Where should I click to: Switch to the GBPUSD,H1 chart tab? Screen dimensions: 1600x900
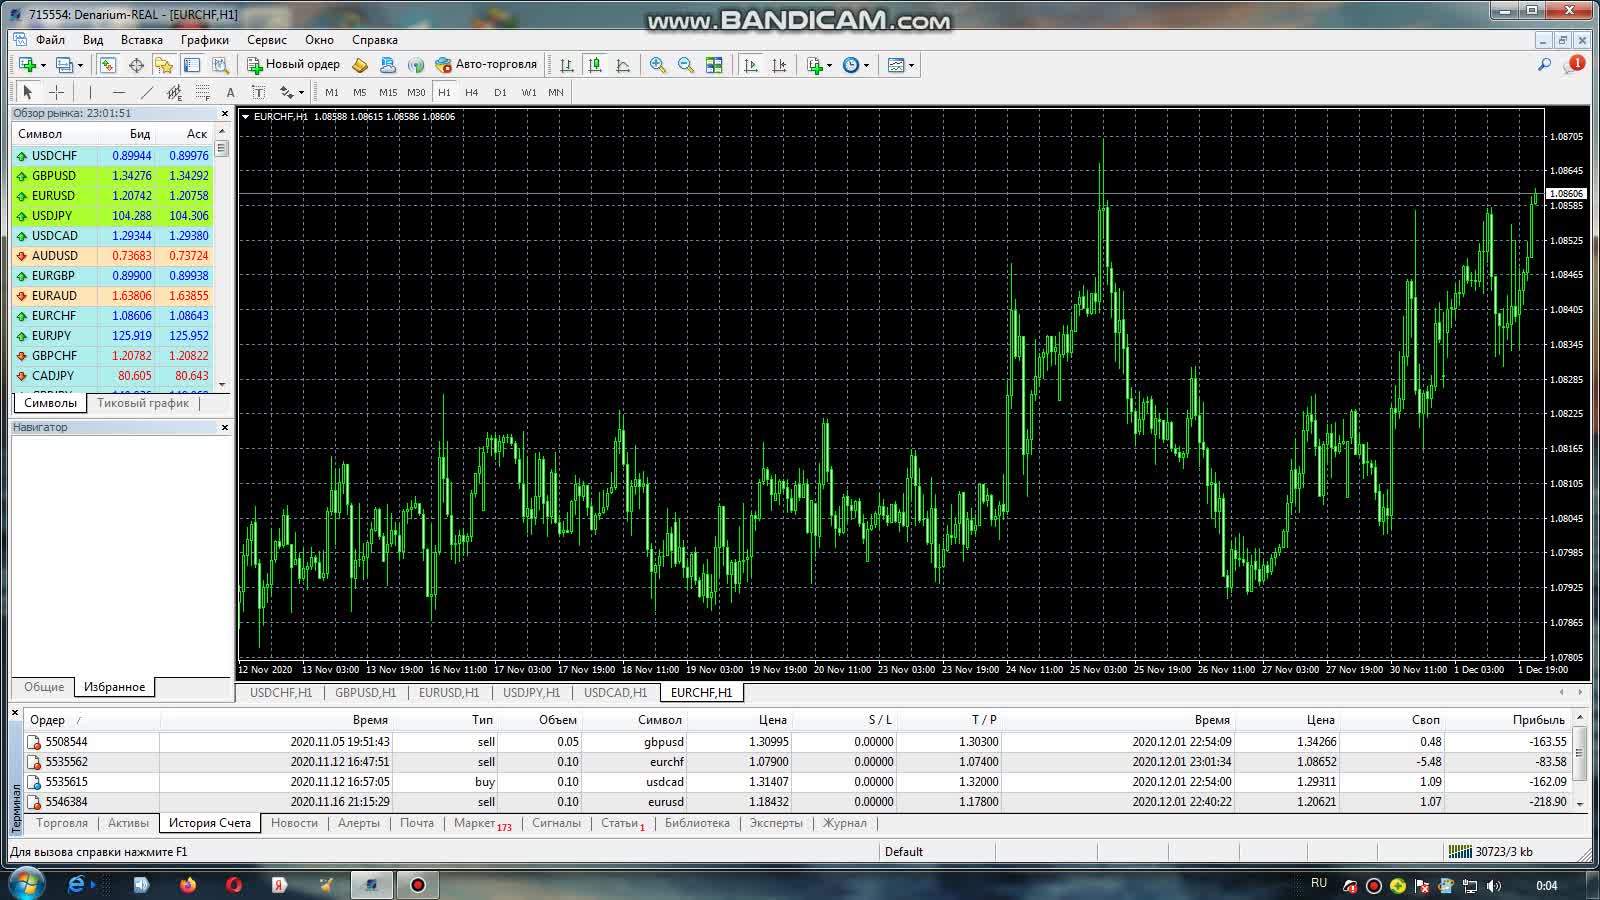(365, 692)
